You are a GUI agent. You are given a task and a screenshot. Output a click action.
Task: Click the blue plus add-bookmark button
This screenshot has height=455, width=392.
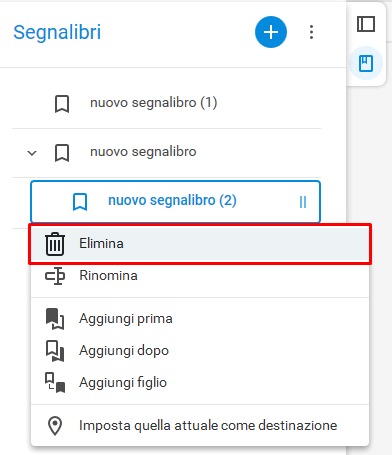271,32
